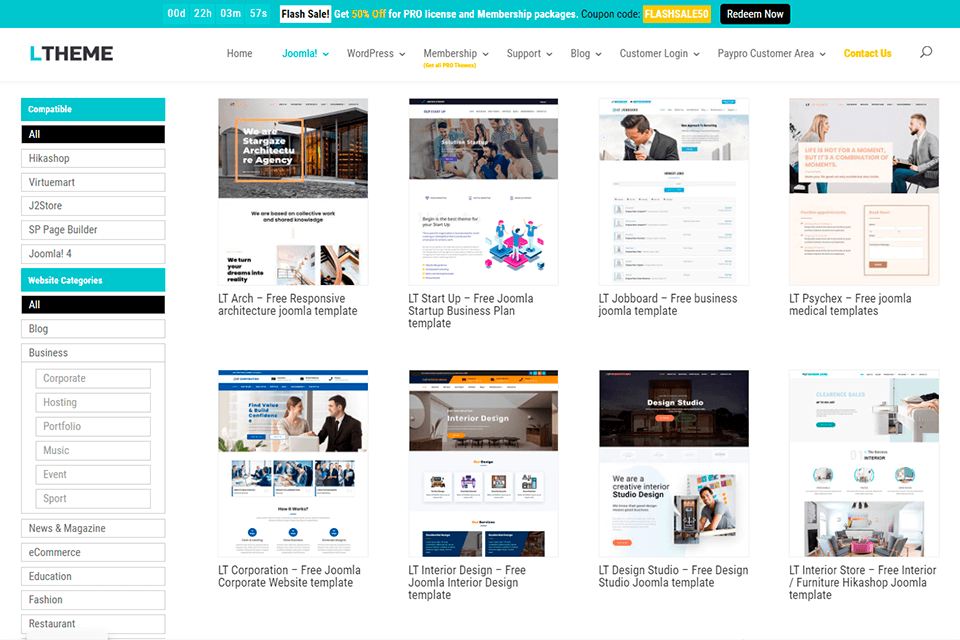The height and width of the screenshot is (640, 960).
Task: Filter by Virtuemart compatibility
Action: click(x=93, y=182)
